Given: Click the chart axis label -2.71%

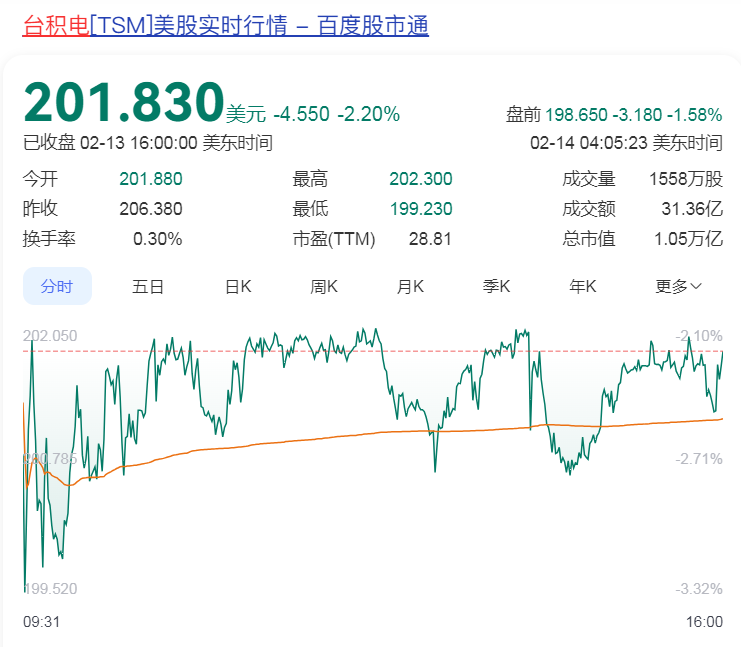Looking at the screenshot, I should [x=698, y=459].
